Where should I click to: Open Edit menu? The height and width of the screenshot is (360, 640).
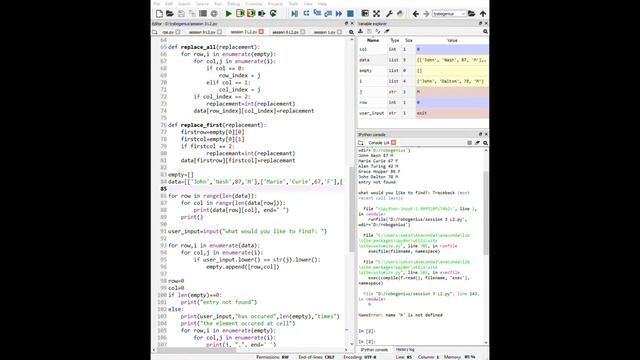coord(169,4)
